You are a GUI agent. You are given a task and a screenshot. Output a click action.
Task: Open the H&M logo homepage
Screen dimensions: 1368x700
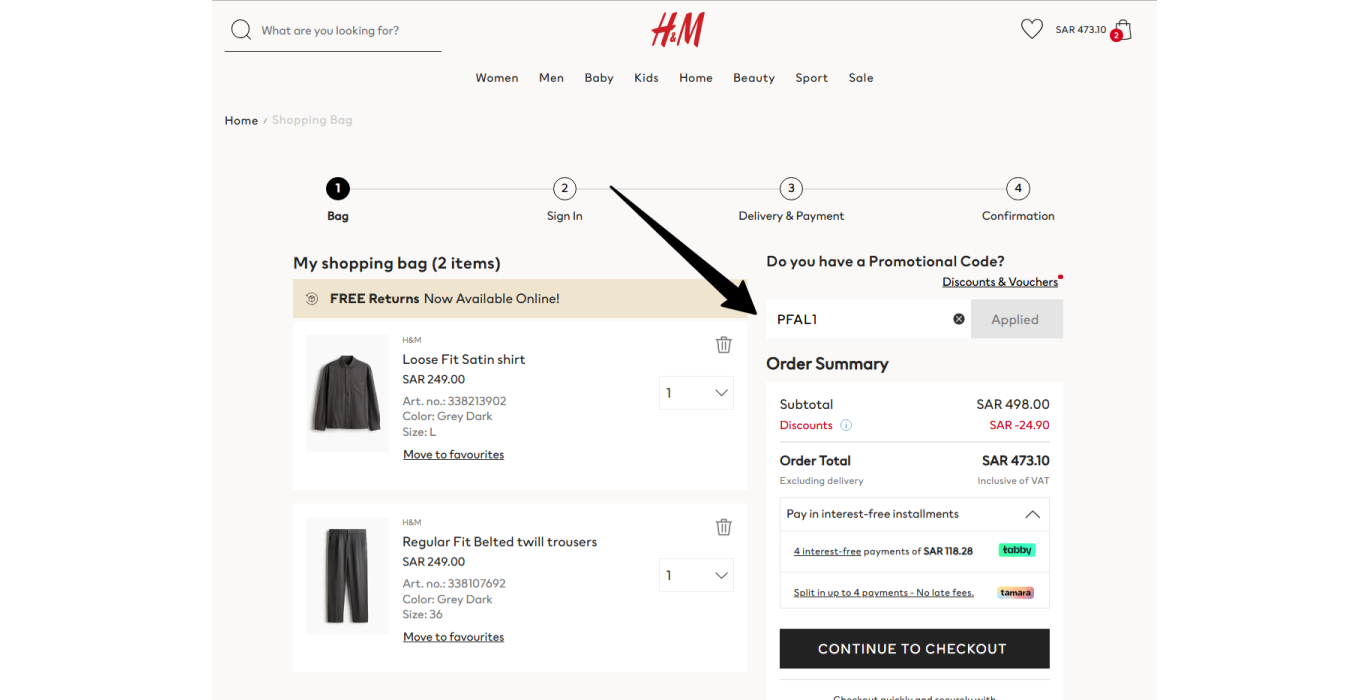678,29
